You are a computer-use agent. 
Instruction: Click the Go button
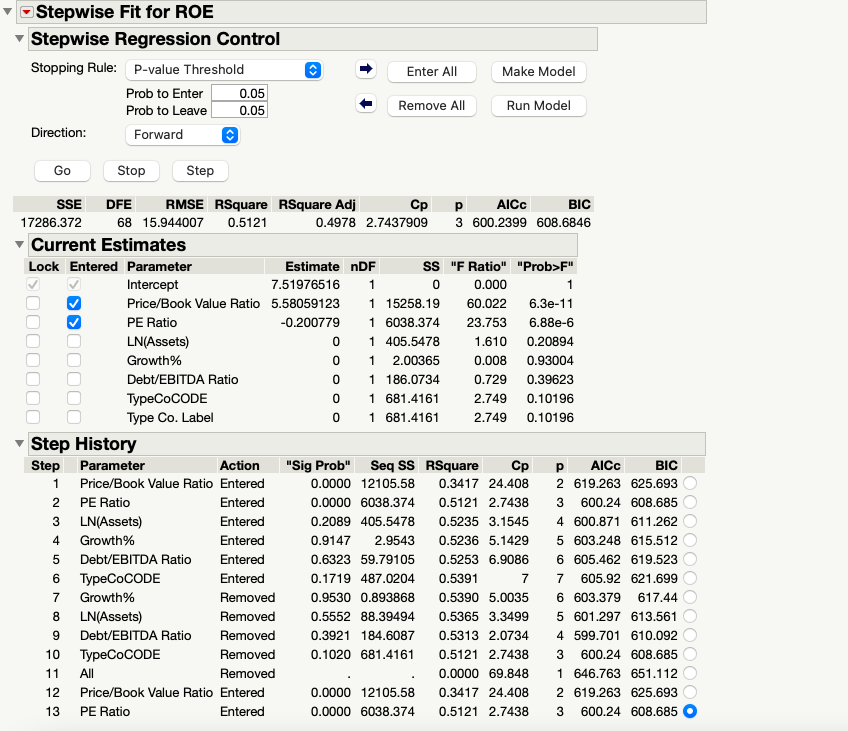click(x=62, y=170)
